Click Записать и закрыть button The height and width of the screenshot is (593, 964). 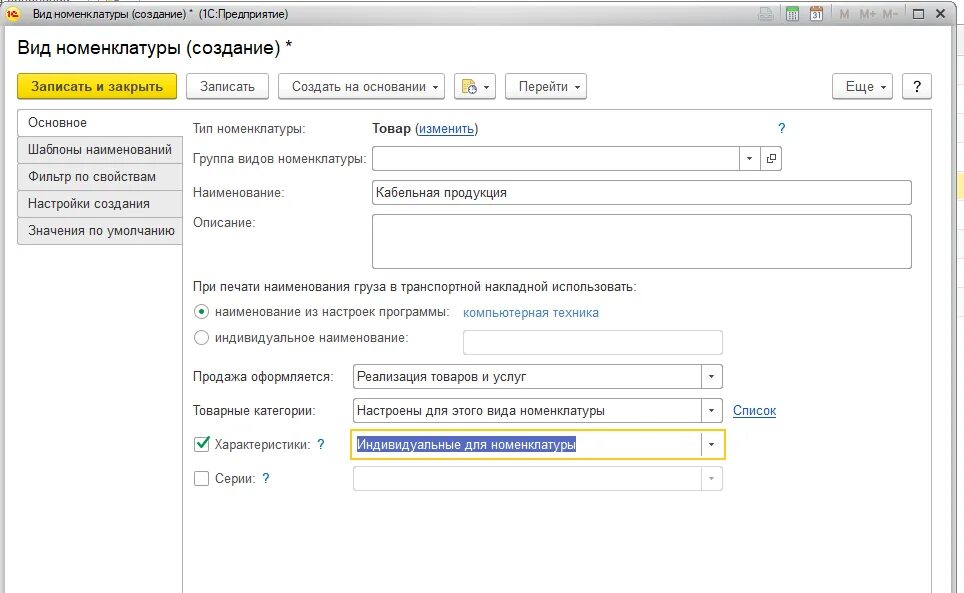(97, 87)
